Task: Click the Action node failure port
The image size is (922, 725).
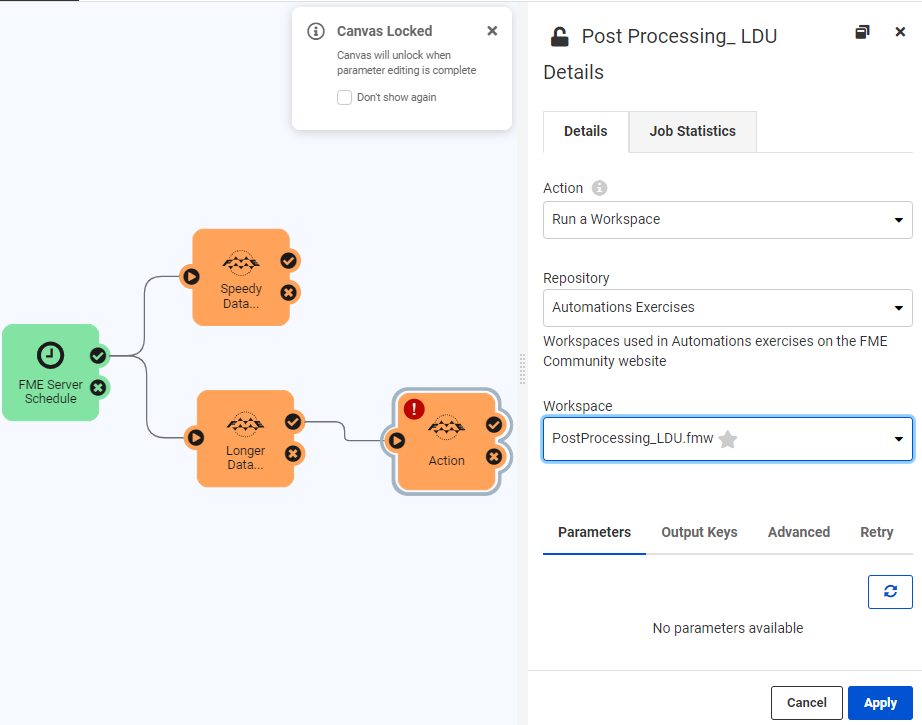Action: [494, 457]
